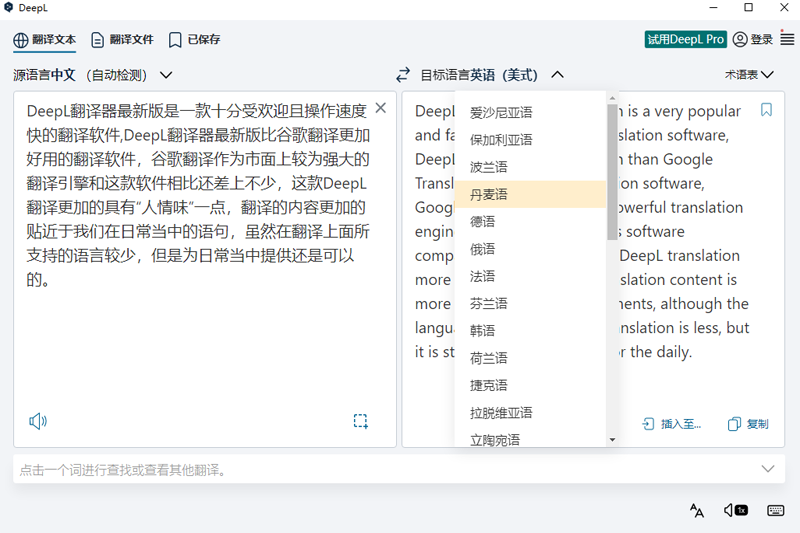Clear source text with the X icon

tap(381, 108)
